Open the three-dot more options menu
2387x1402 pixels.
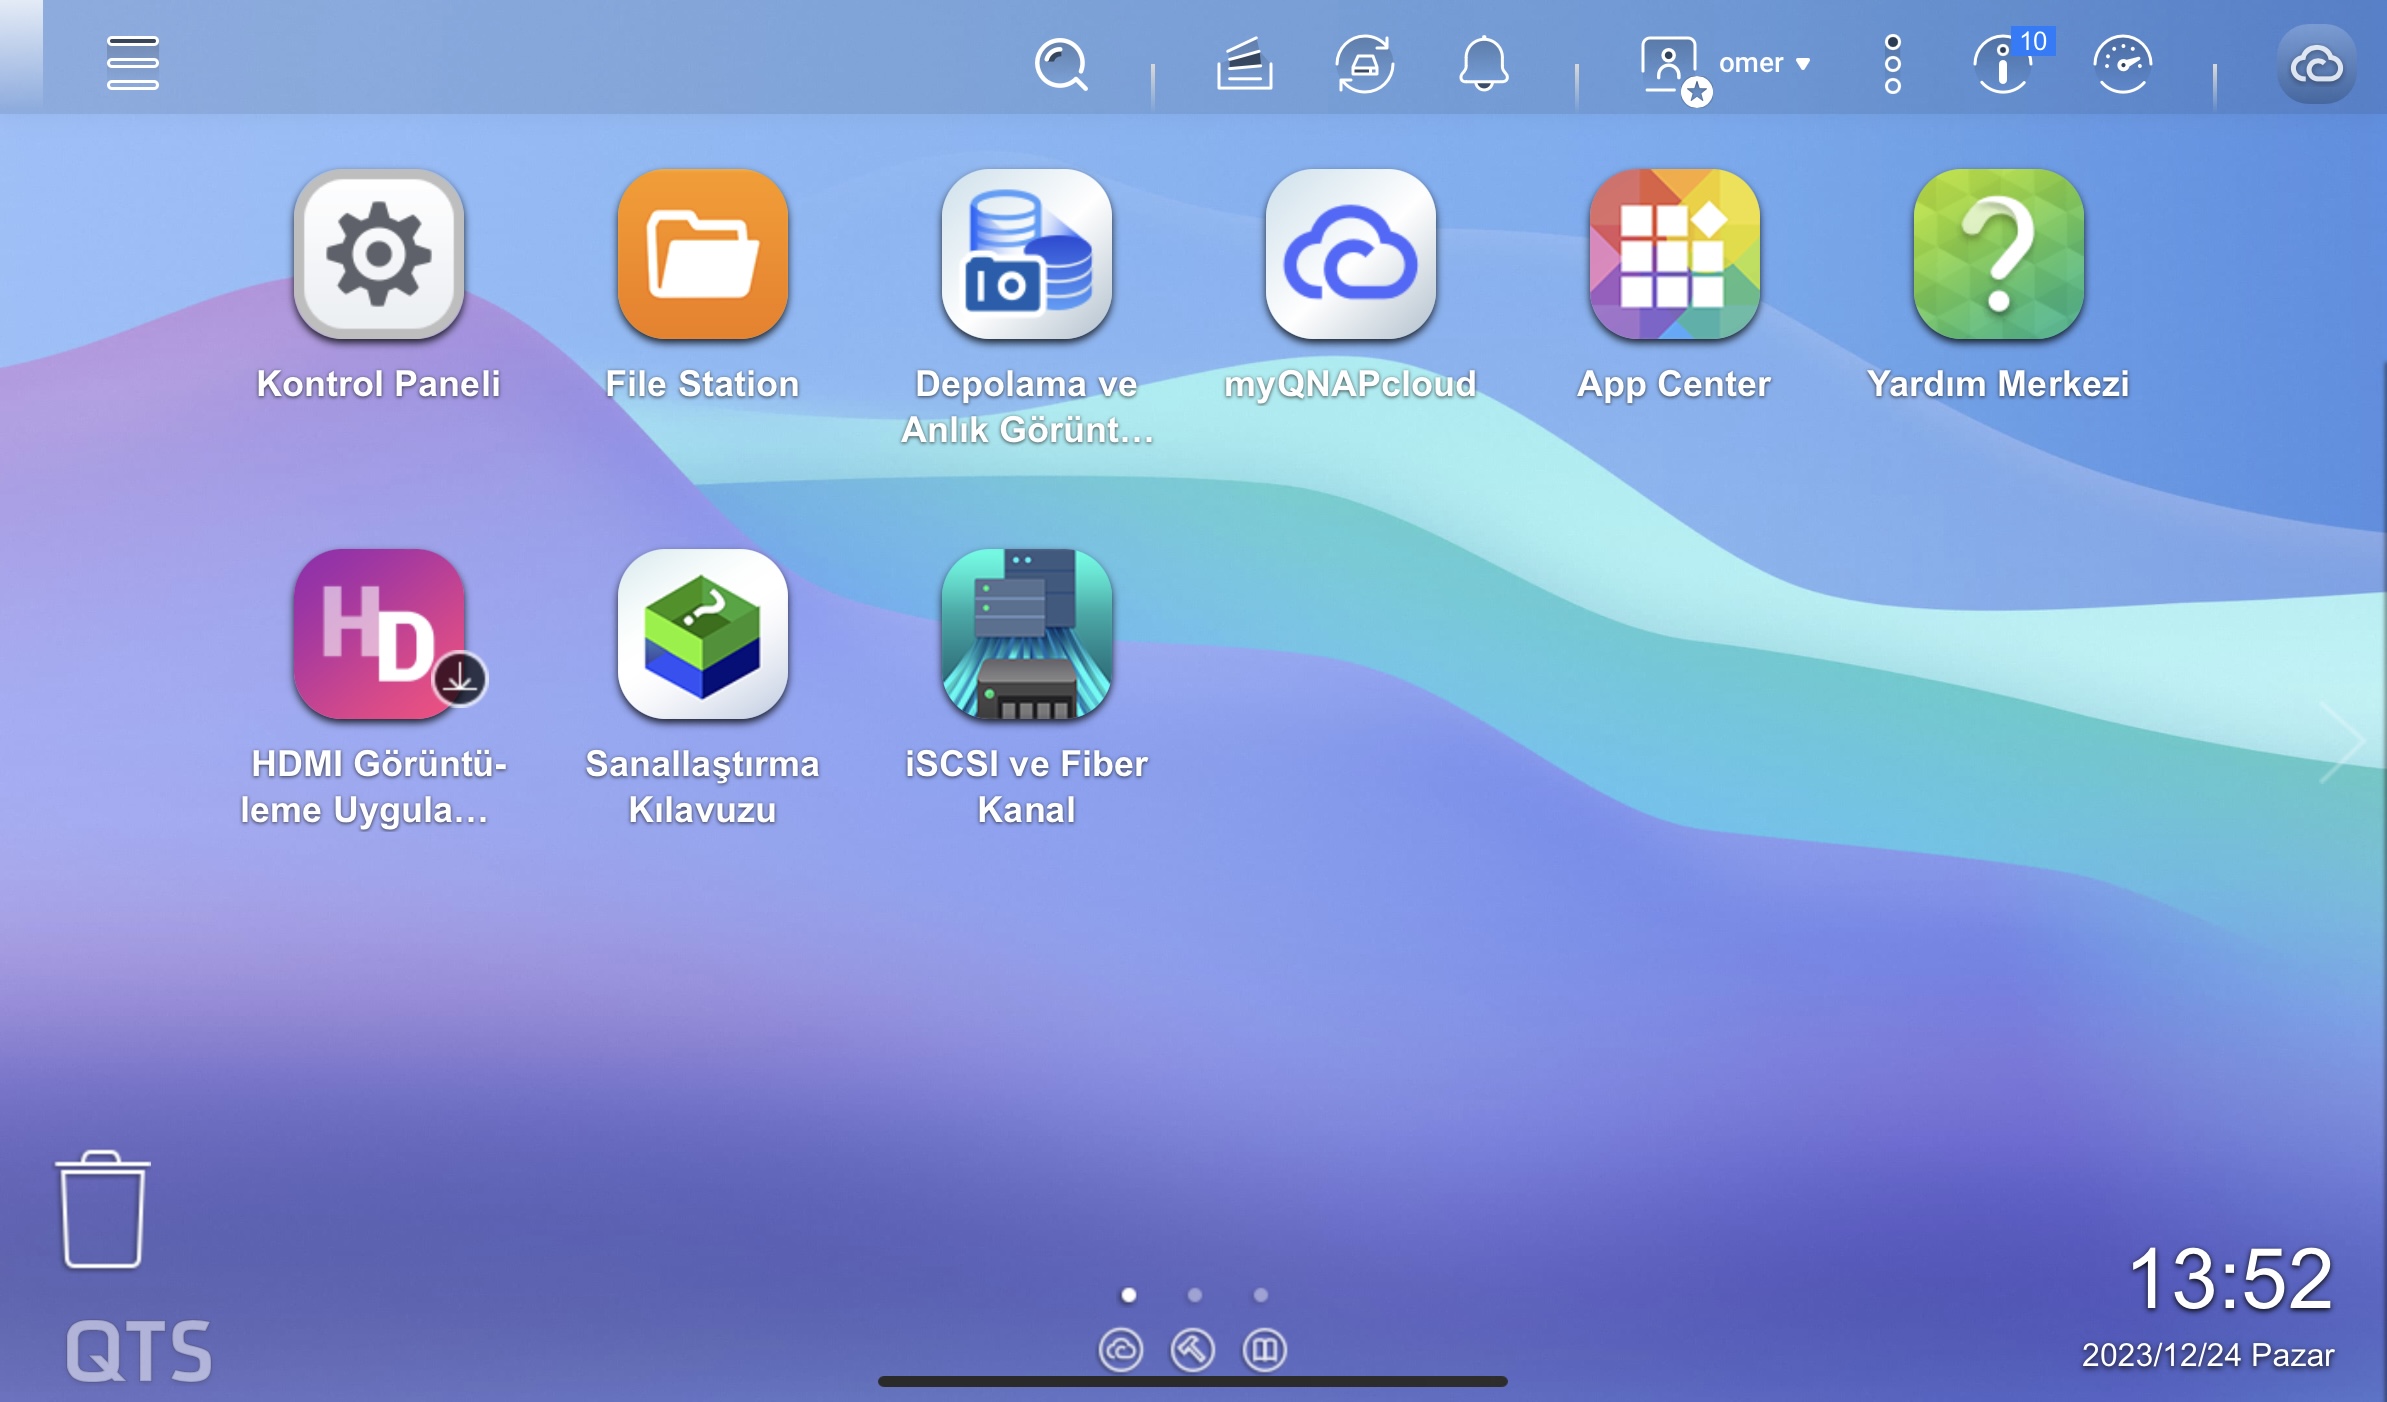[x=1892, y=64]
